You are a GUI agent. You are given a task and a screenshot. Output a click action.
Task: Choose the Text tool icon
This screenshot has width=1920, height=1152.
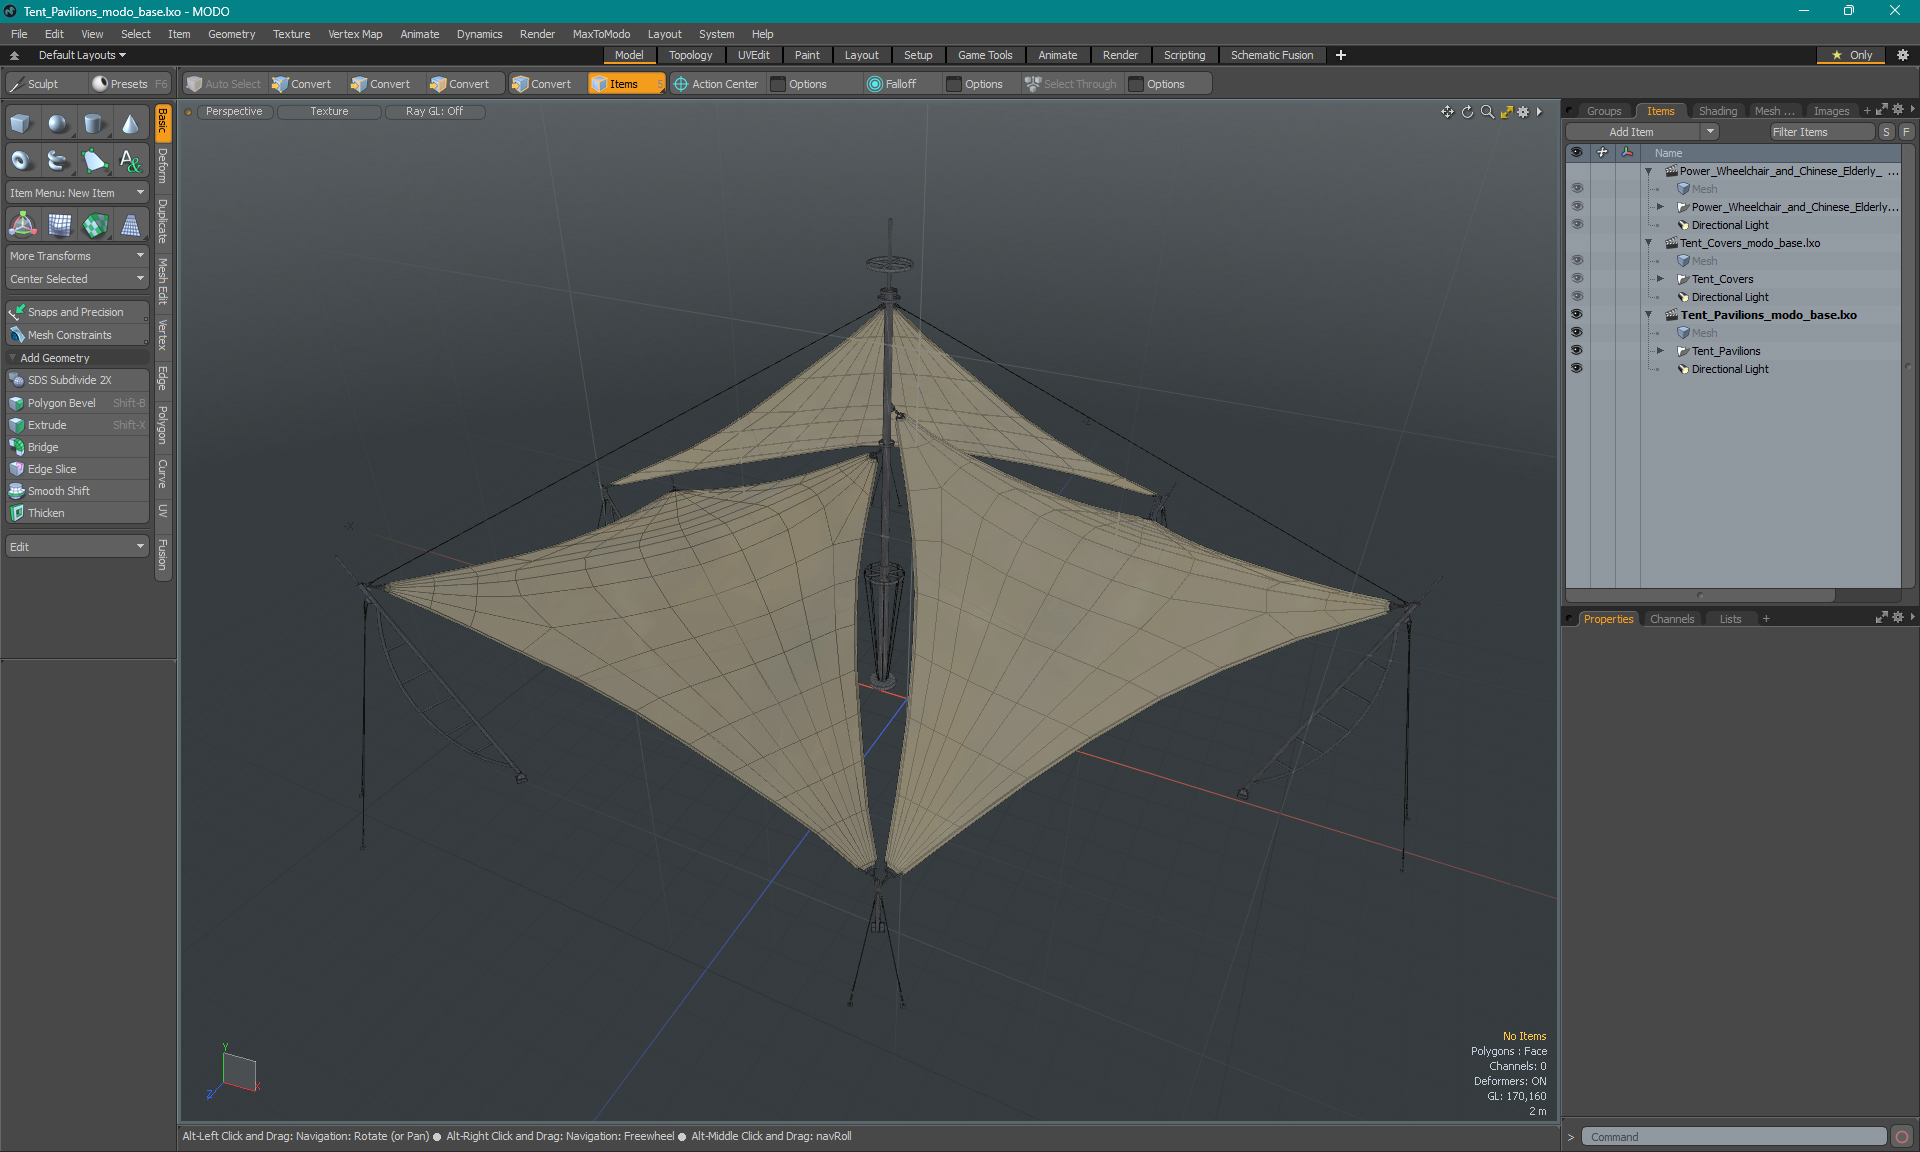pyautogui.click(x=131, y=160)
